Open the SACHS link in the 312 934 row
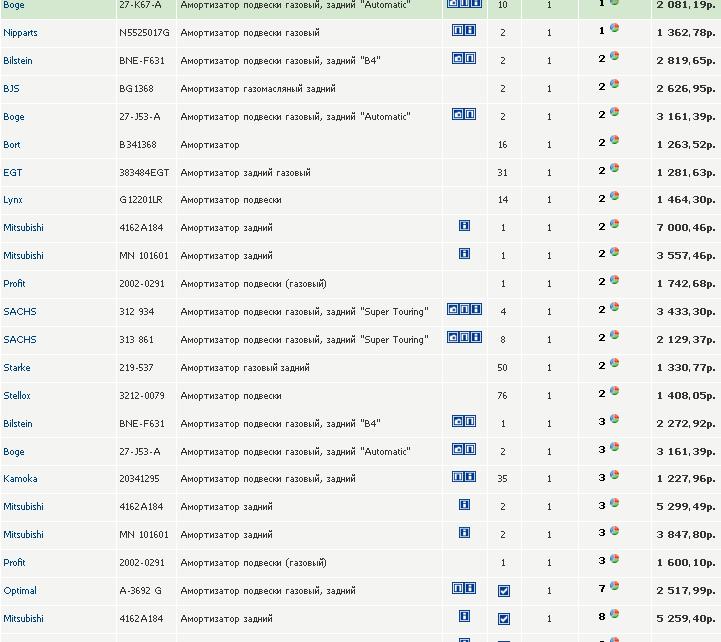 click(x=20, y=311)
